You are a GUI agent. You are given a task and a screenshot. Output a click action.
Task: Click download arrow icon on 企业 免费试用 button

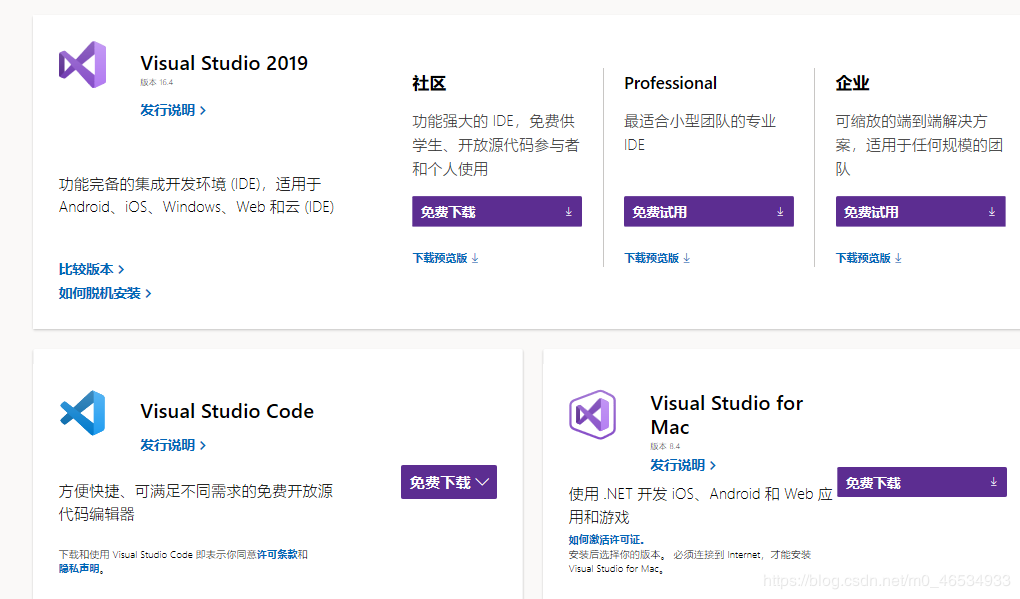tap(992, 211)
